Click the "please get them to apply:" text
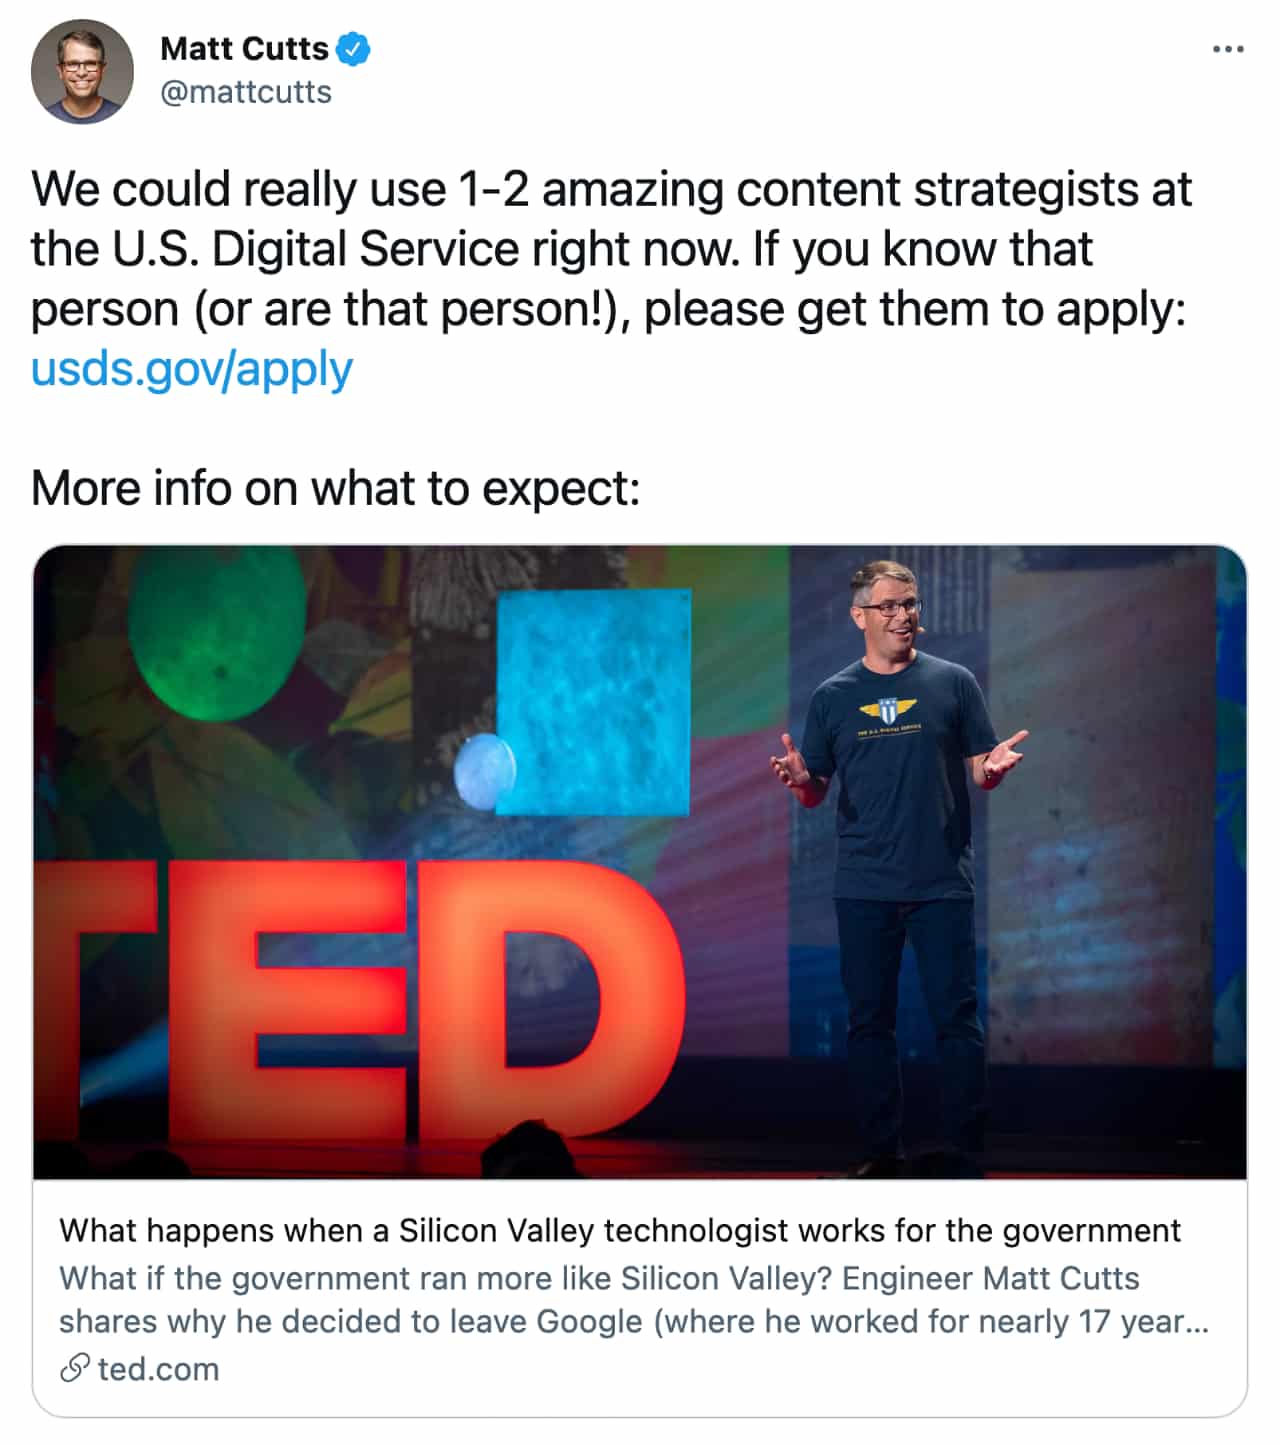This screenshot has height=1445, width=1280. (914, 309)
